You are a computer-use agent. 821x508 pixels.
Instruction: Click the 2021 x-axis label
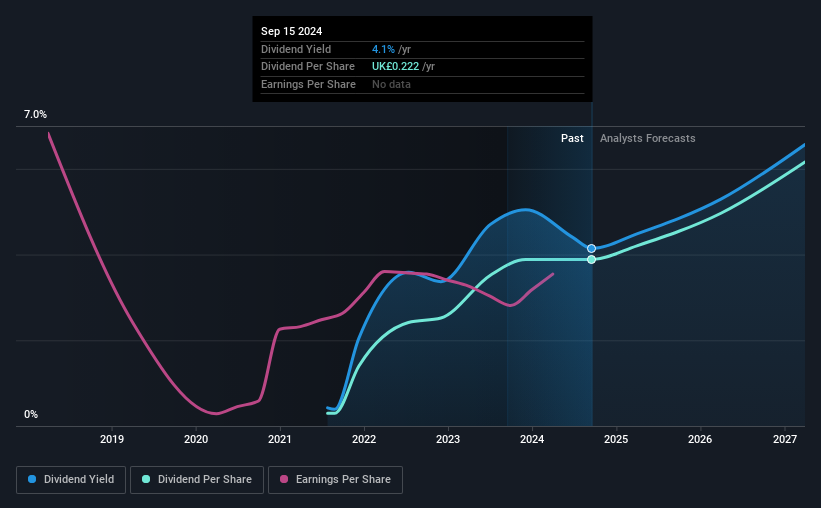[280, 439]
